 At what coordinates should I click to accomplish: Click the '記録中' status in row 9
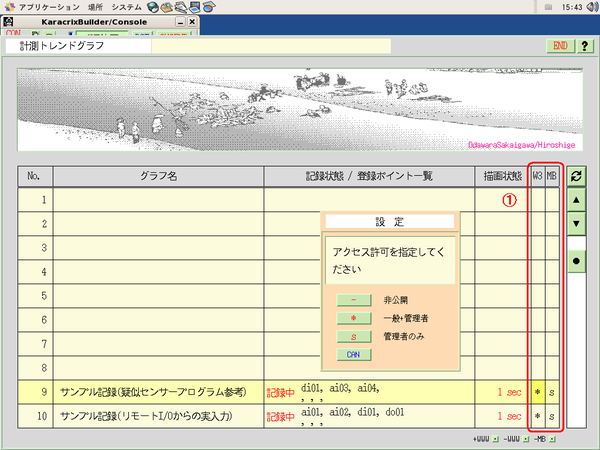[x=280, y=393]
